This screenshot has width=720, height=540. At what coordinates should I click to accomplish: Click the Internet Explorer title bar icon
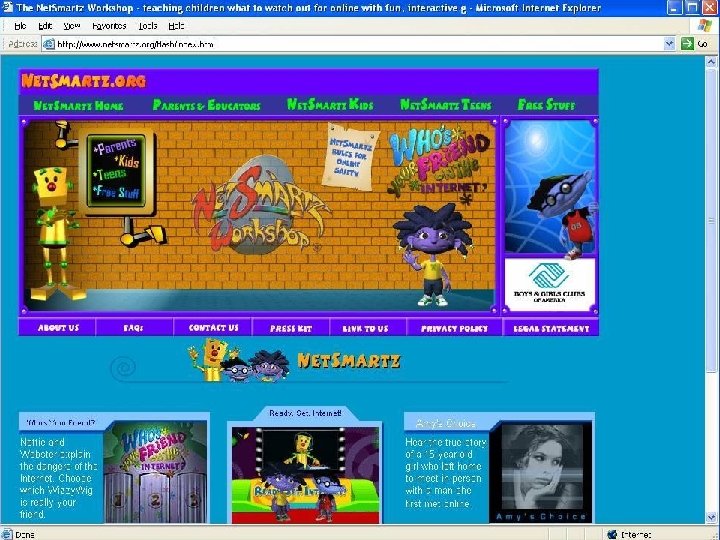point(7,7)
